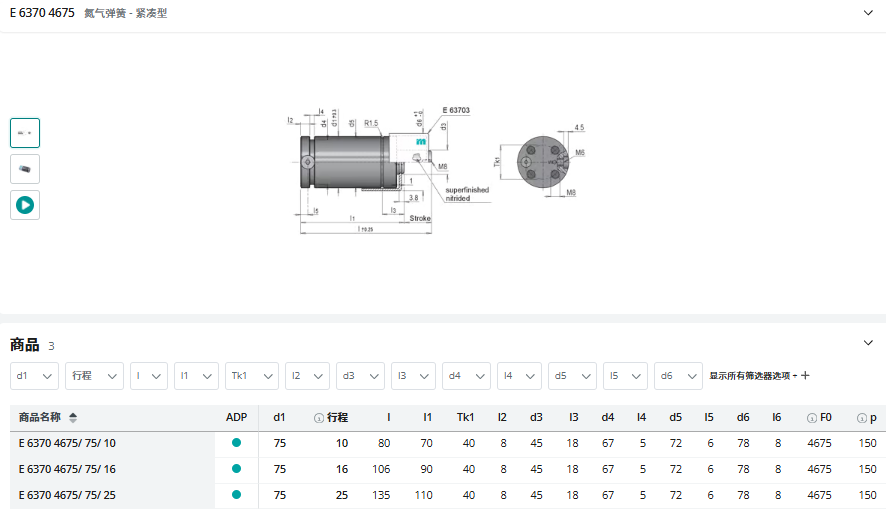Click info icon next to 行程 header
Screen dimensions: 886x509
(x=319, y=418)
